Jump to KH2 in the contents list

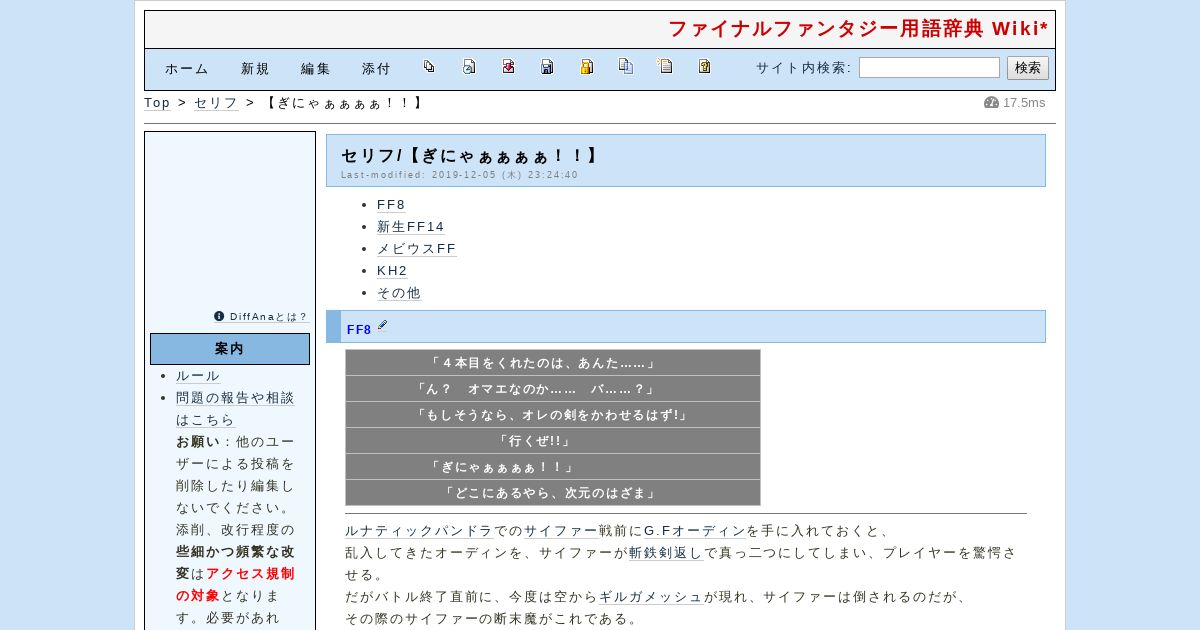pyautogui.click(x=392, y=271)
